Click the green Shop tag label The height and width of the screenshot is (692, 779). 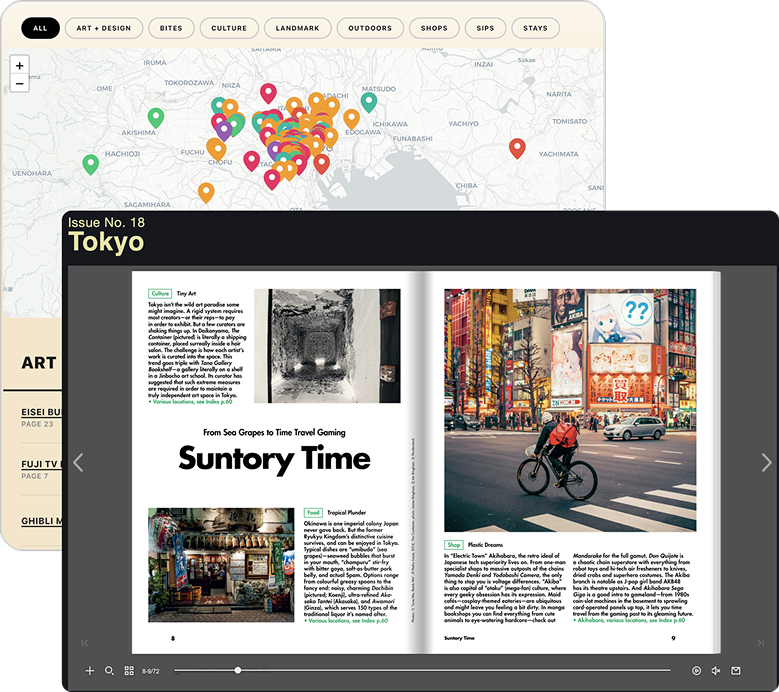tap(454, 545)
